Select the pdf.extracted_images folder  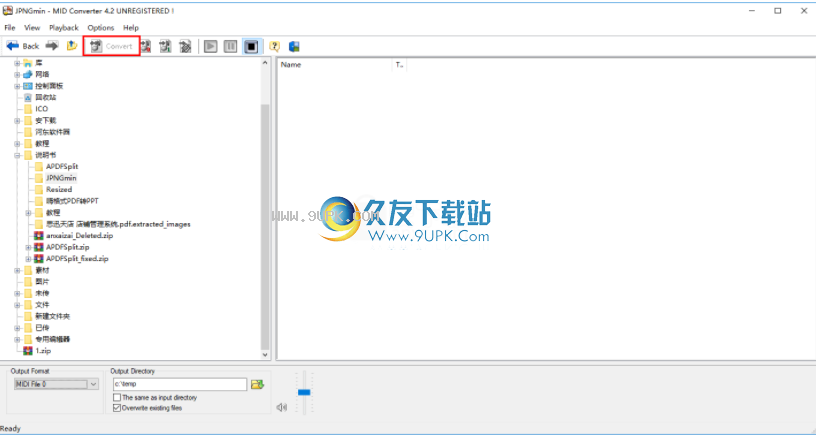(118, 224)
